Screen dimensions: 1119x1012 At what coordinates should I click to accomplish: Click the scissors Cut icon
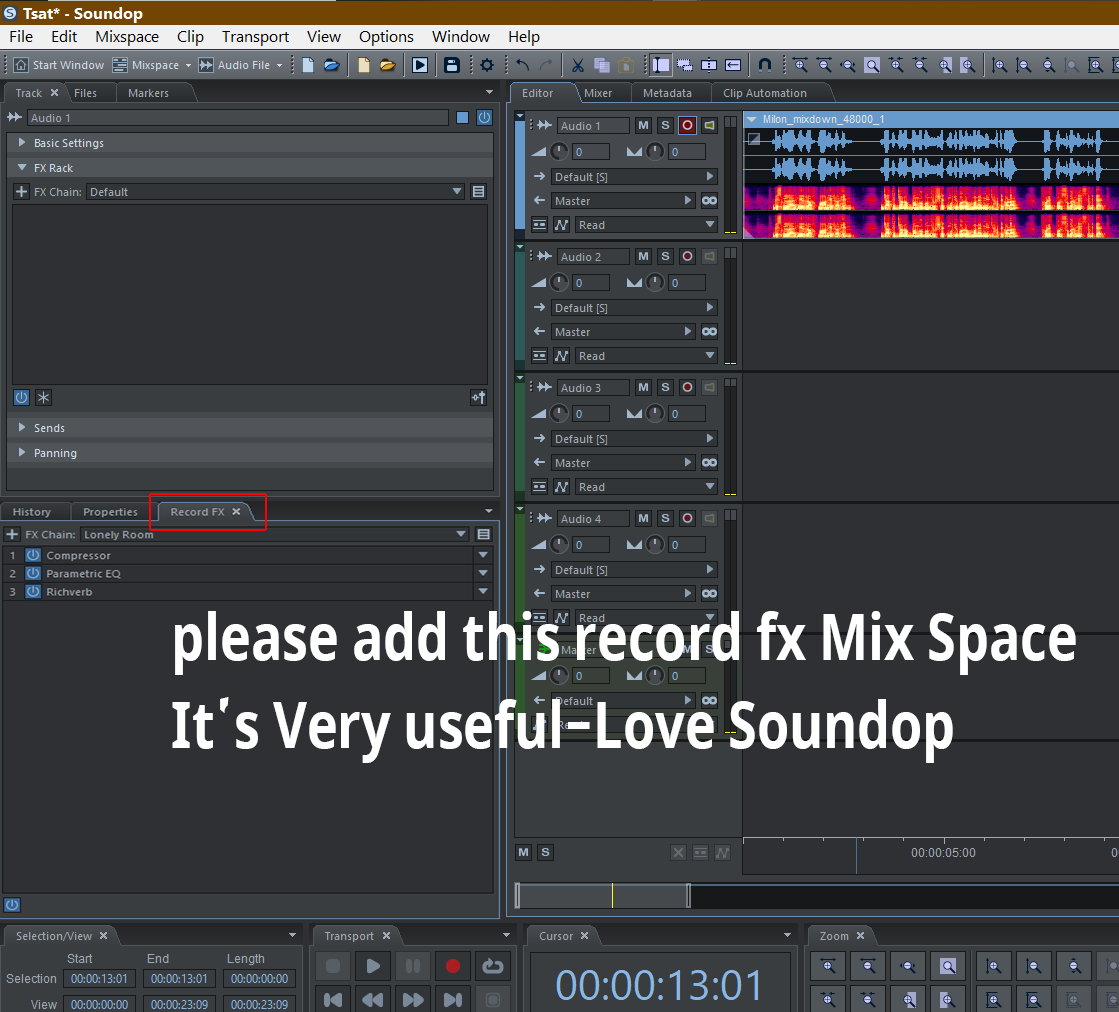[x=577, y=65]
